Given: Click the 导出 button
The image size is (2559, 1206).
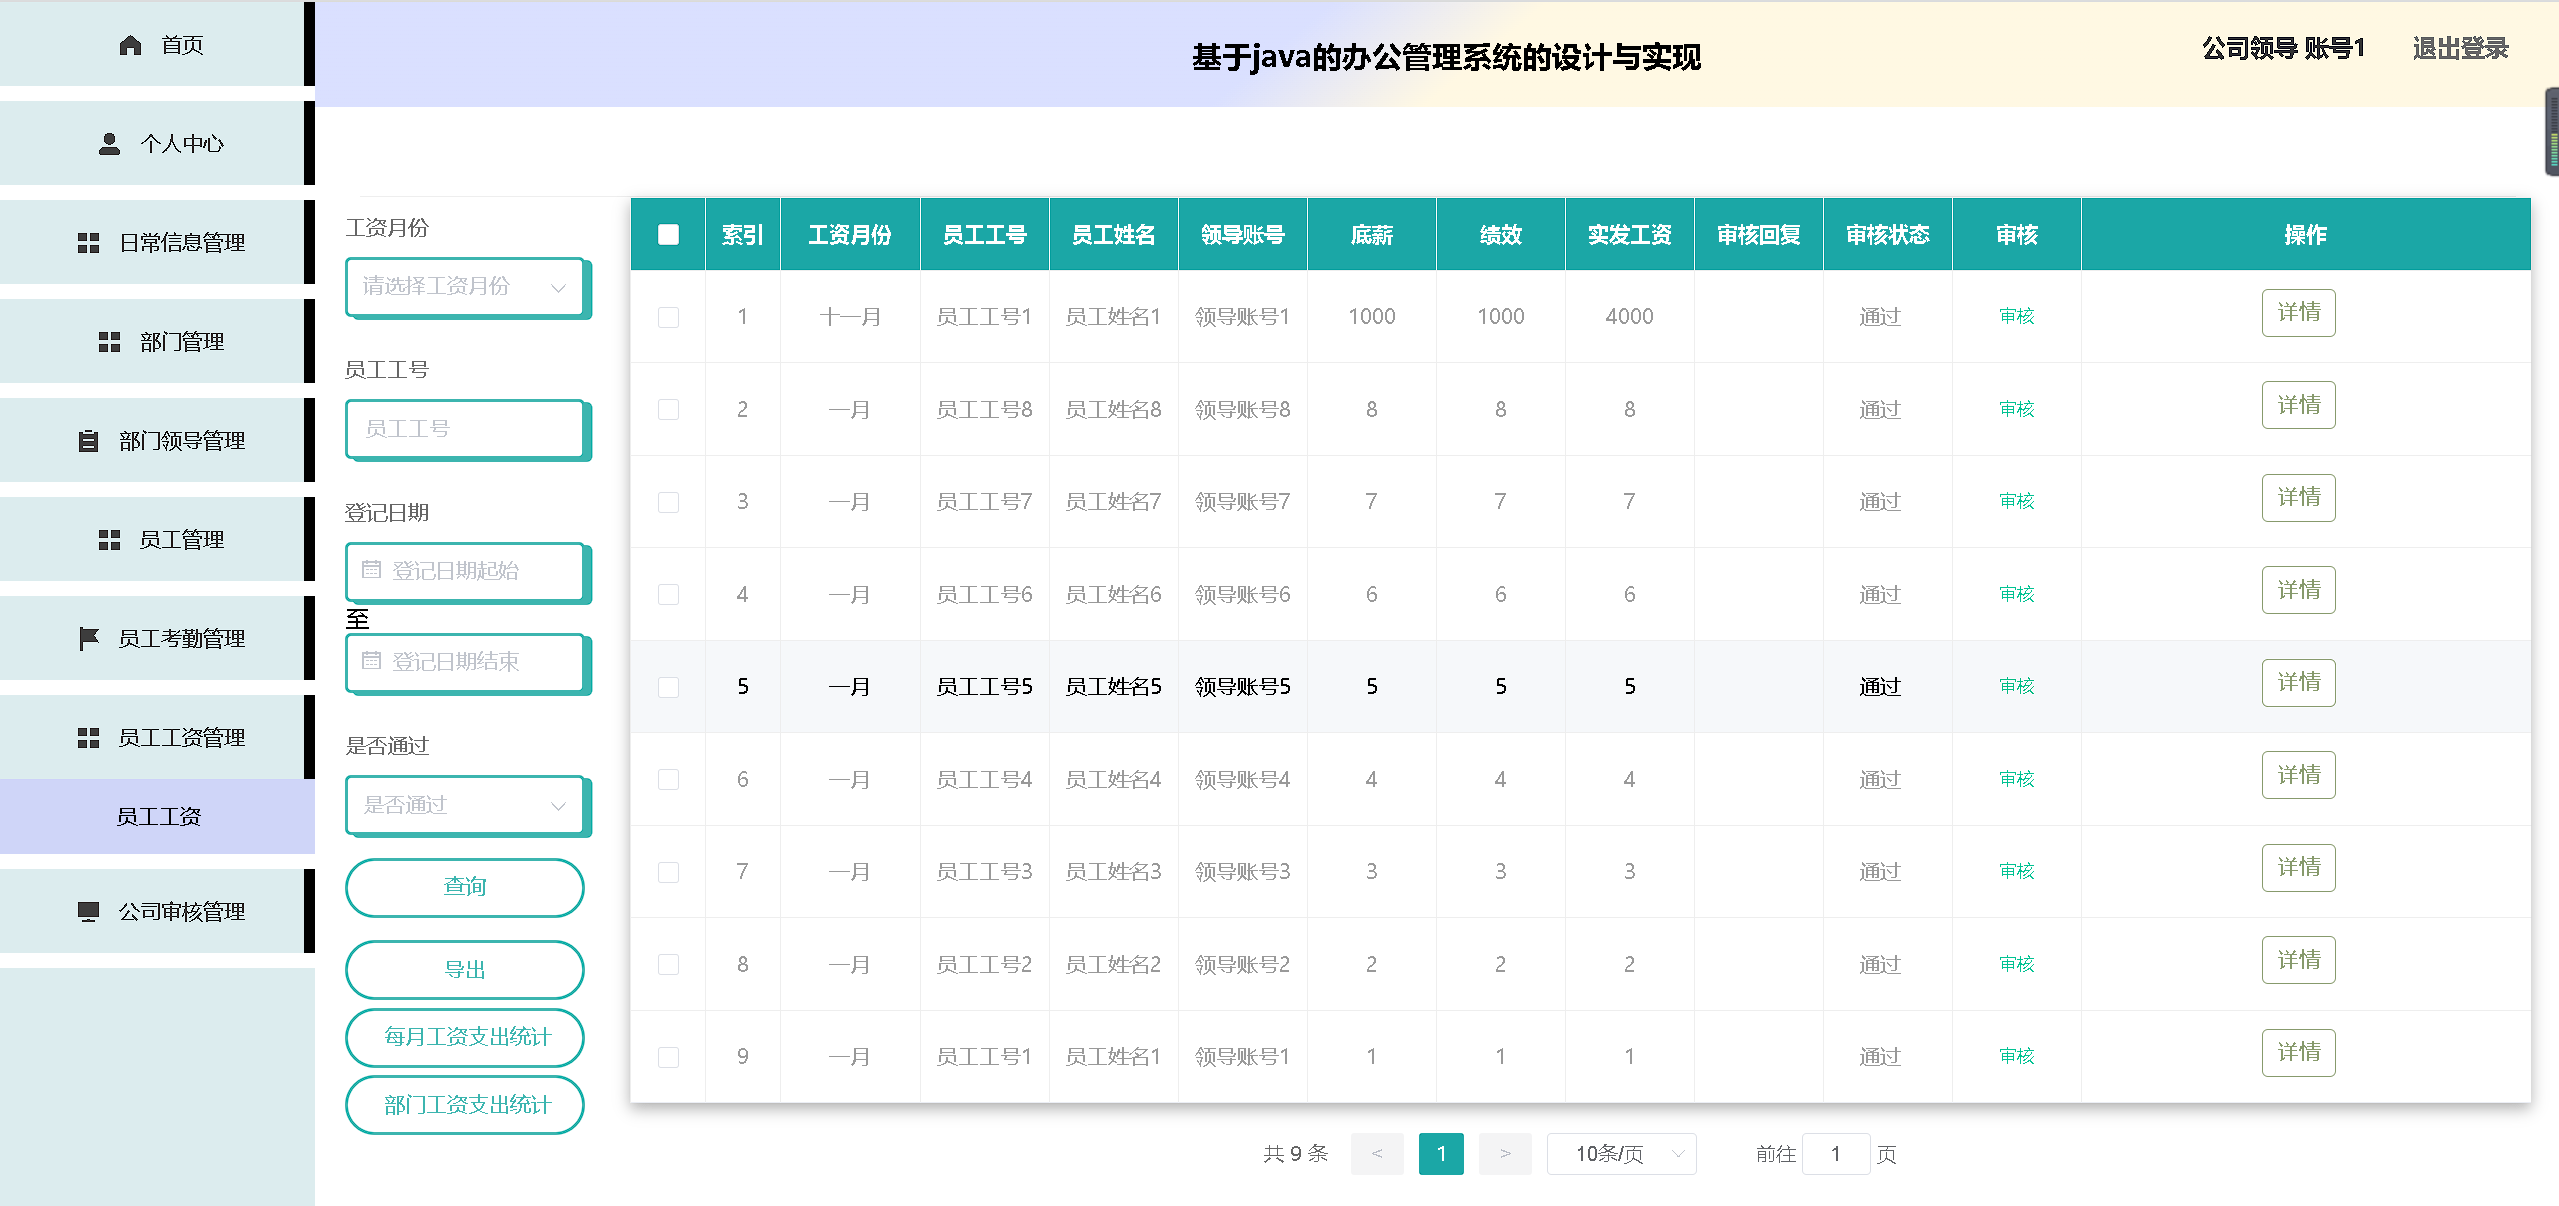Looking at the screenshot, I should (x=465, y=970).
